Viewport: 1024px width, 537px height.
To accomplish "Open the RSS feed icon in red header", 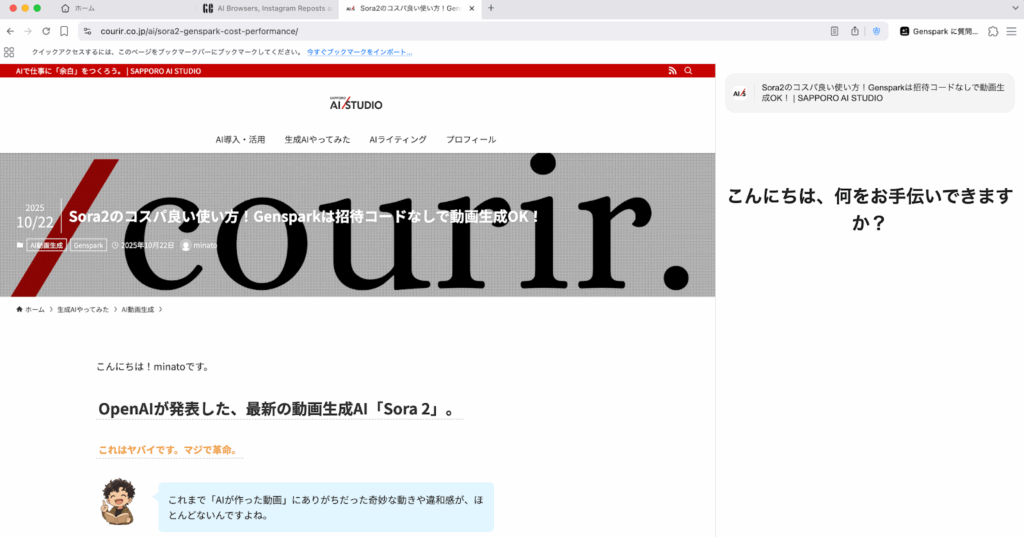I will click(672, 71).
